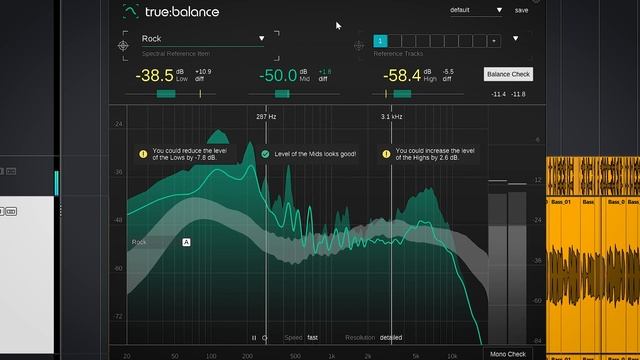Click the Mids green checkmark icon
The image size is (640, 360).
265,154
